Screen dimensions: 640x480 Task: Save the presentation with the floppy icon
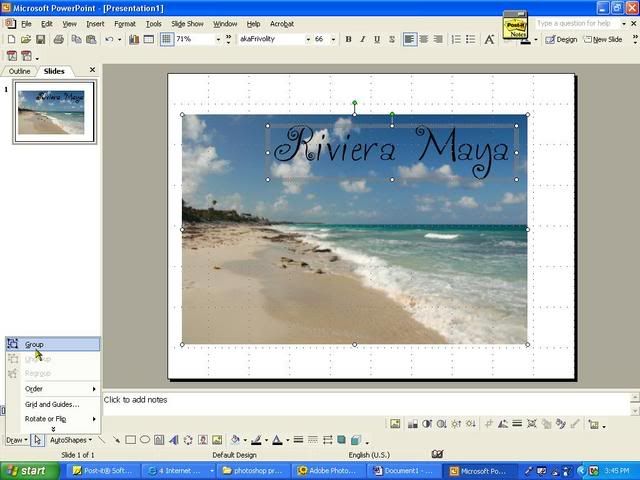tap(40, 39)
